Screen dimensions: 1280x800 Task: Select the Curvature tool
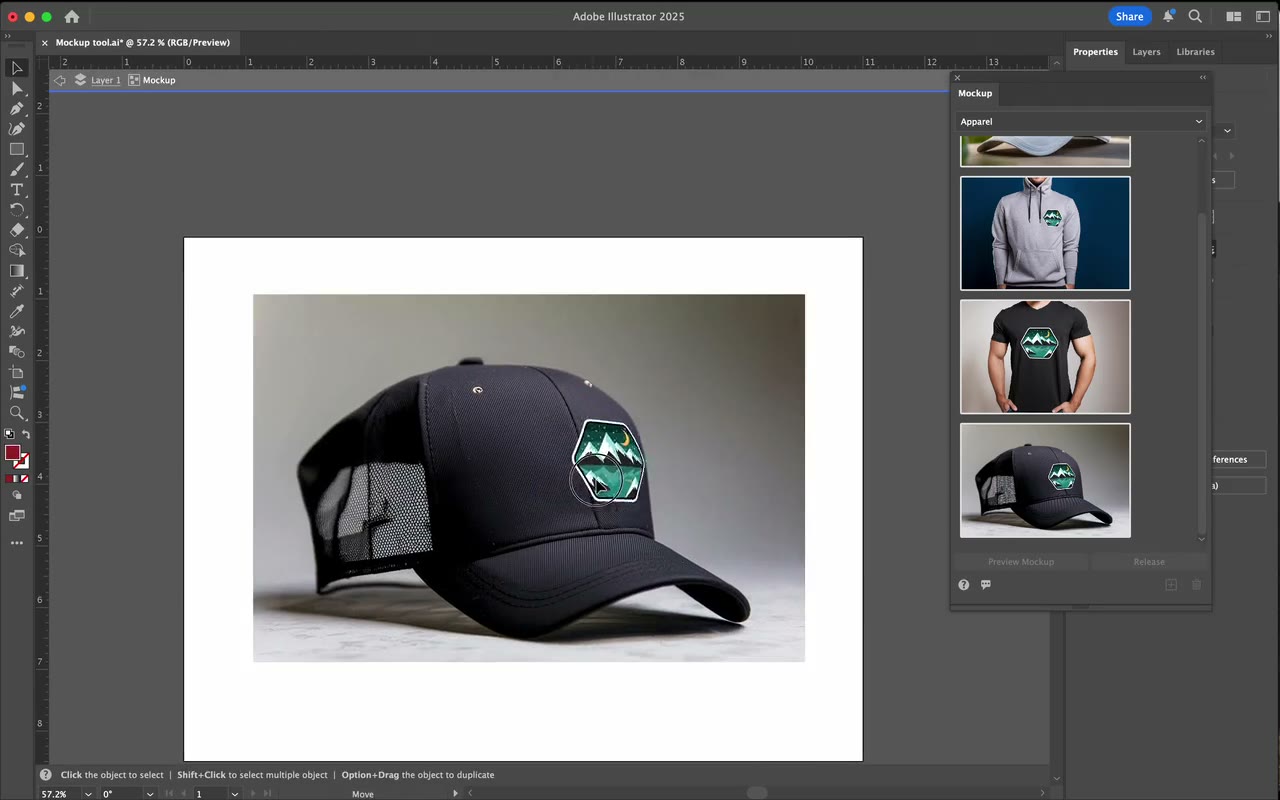click(17, 129)
